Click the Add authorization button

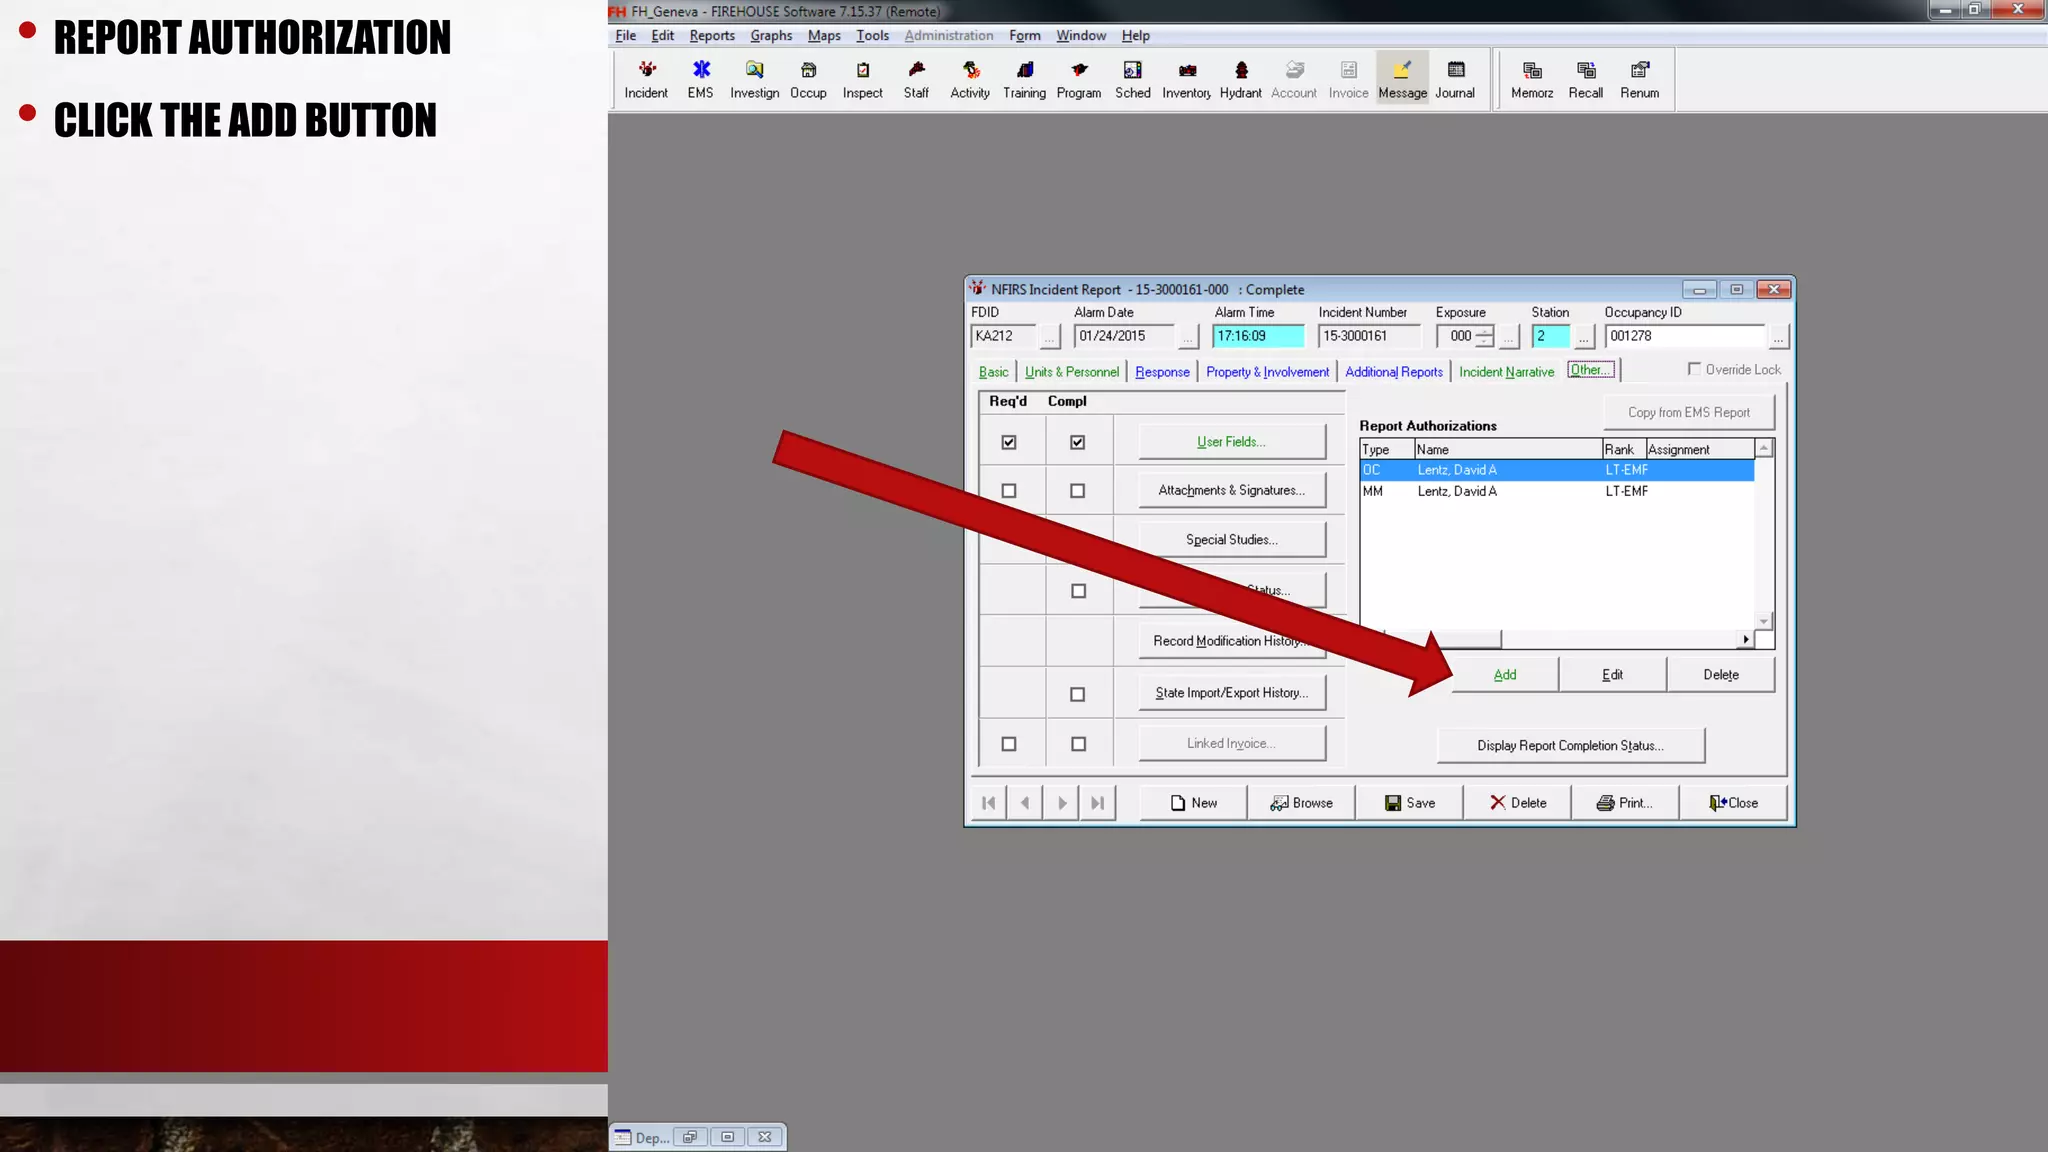[1504, 675]
